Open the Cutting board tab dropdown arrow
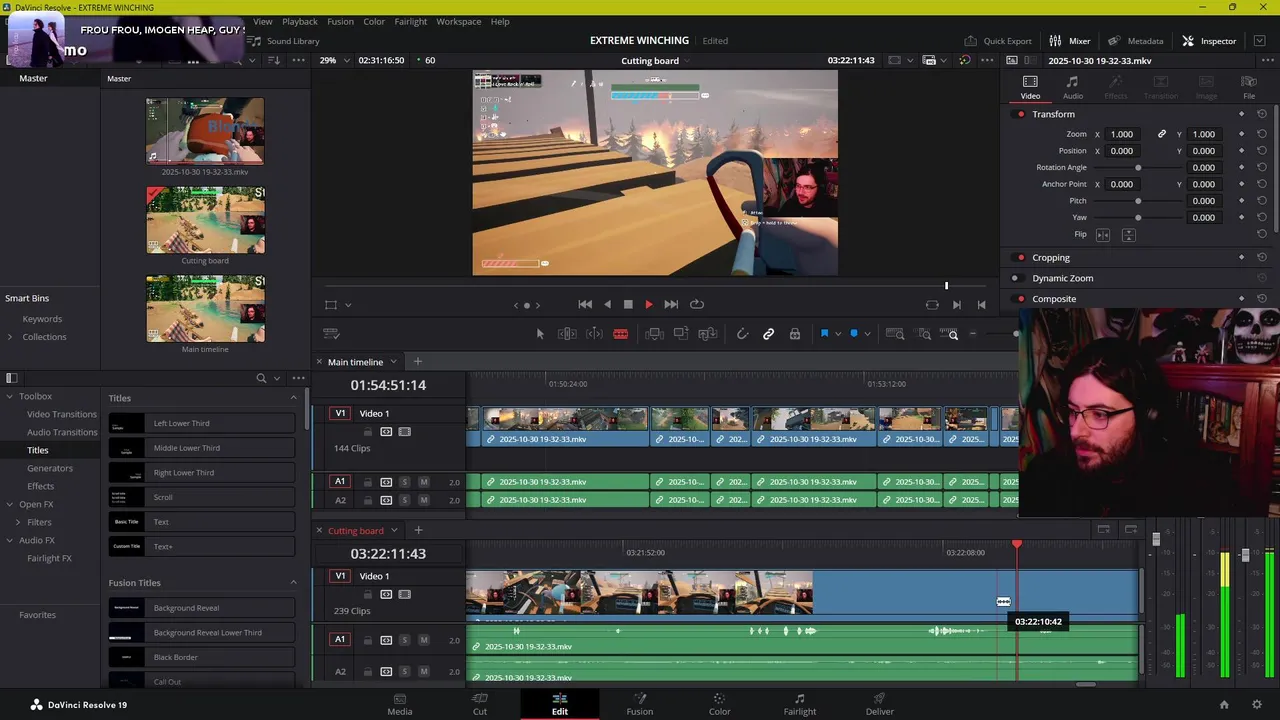Screen dimensions: 1280x720 394,531
